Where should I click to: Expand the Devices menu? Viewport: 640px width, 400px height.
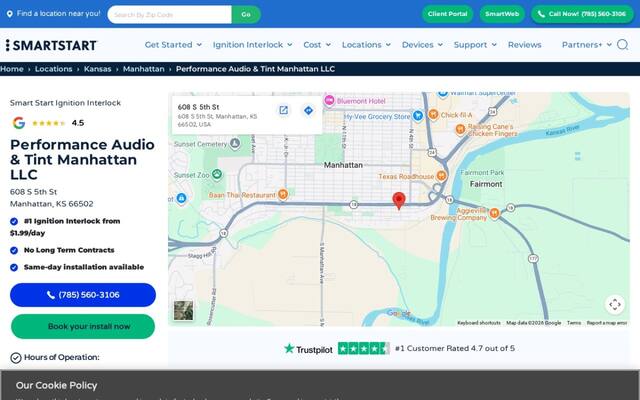tap(422, 45)
